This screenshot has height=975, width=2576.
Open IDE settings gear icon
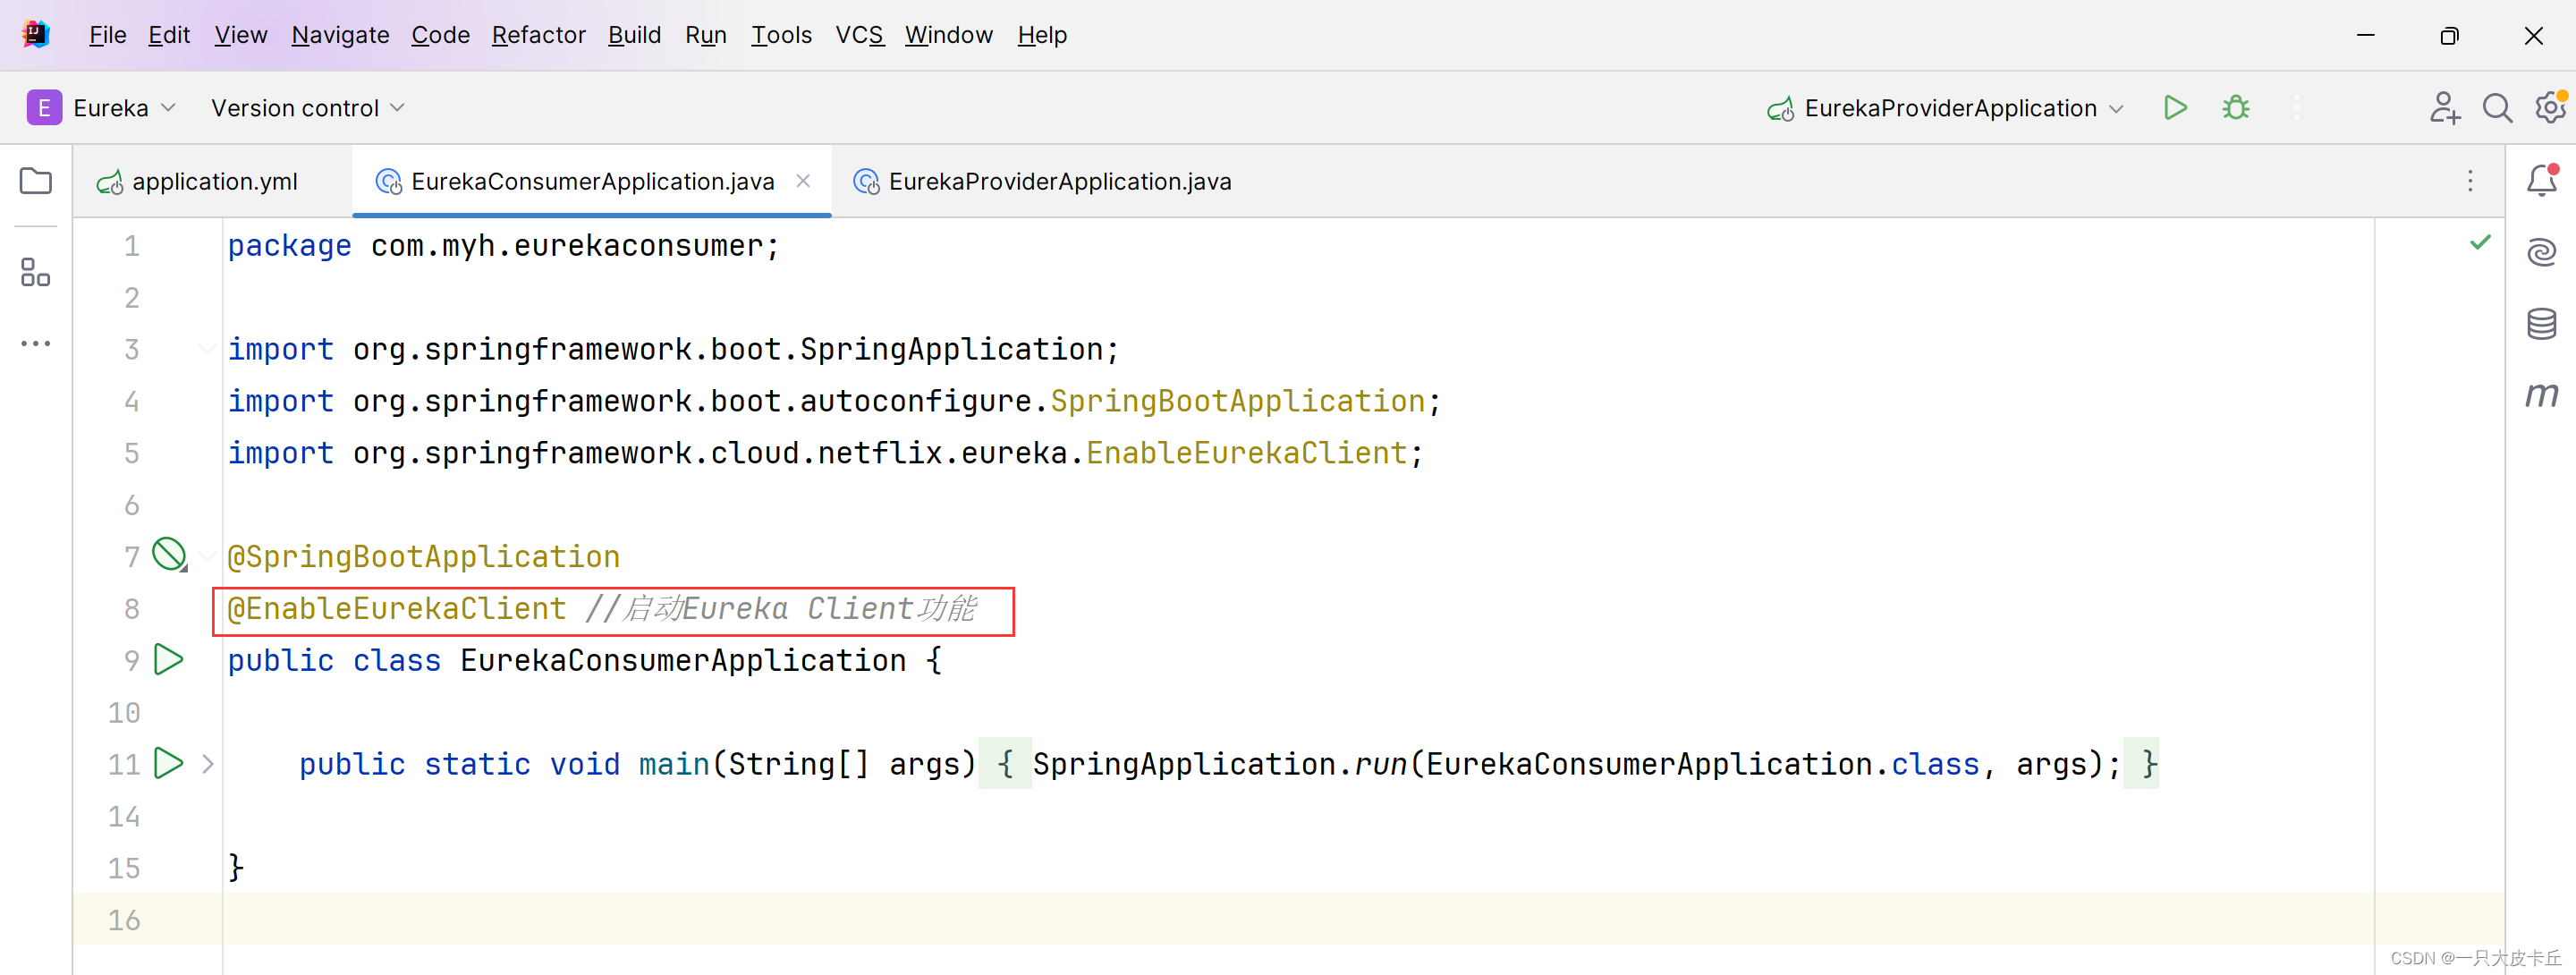point(2551,108)
